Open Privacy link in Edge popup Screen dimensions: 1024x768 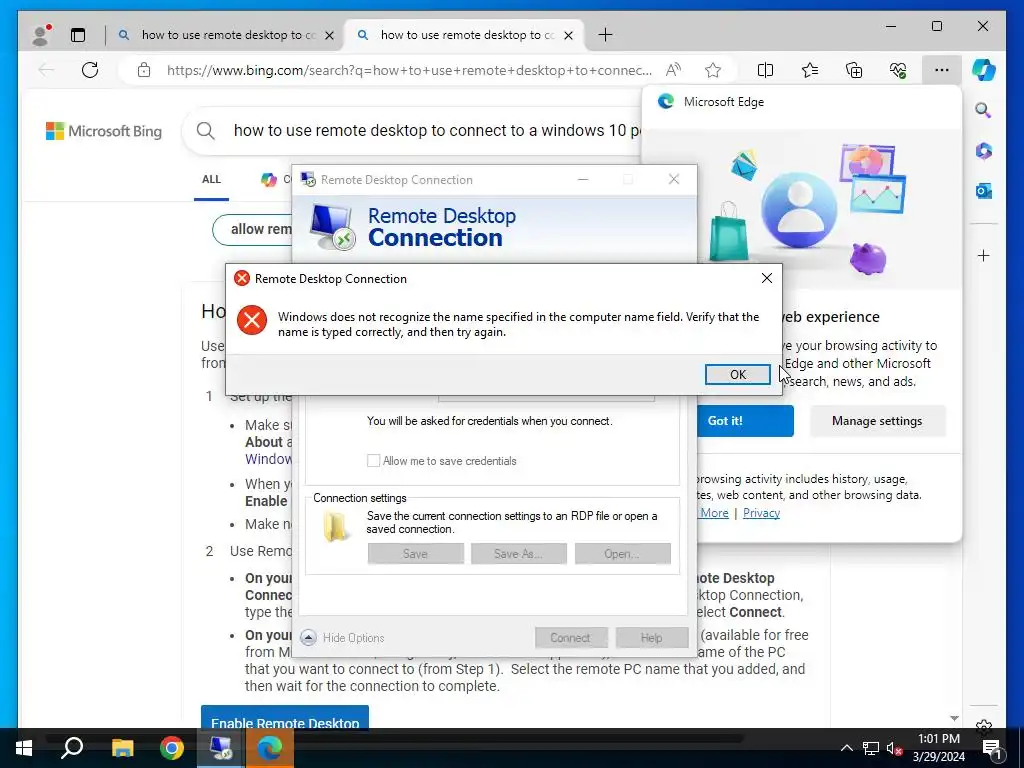coord(761,513)
